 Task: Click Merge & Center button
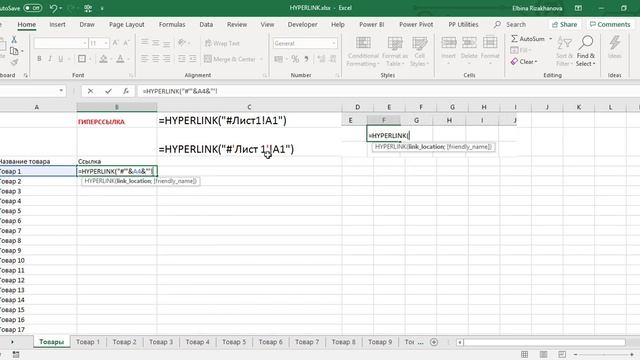tap(230, 59)
